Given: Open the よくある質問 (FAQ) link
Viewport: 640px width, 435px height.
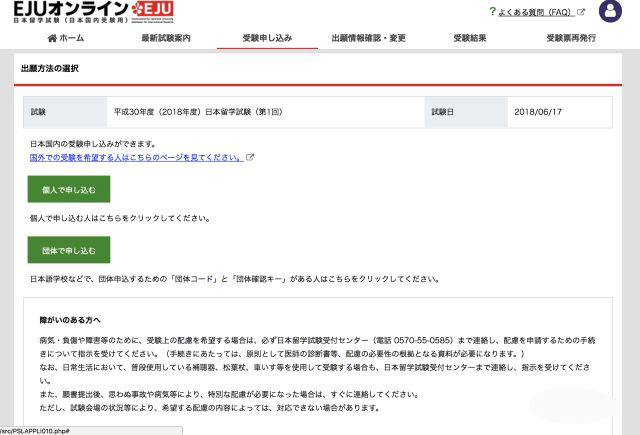Looking at the screenshot, I should [x=537, y=12].
